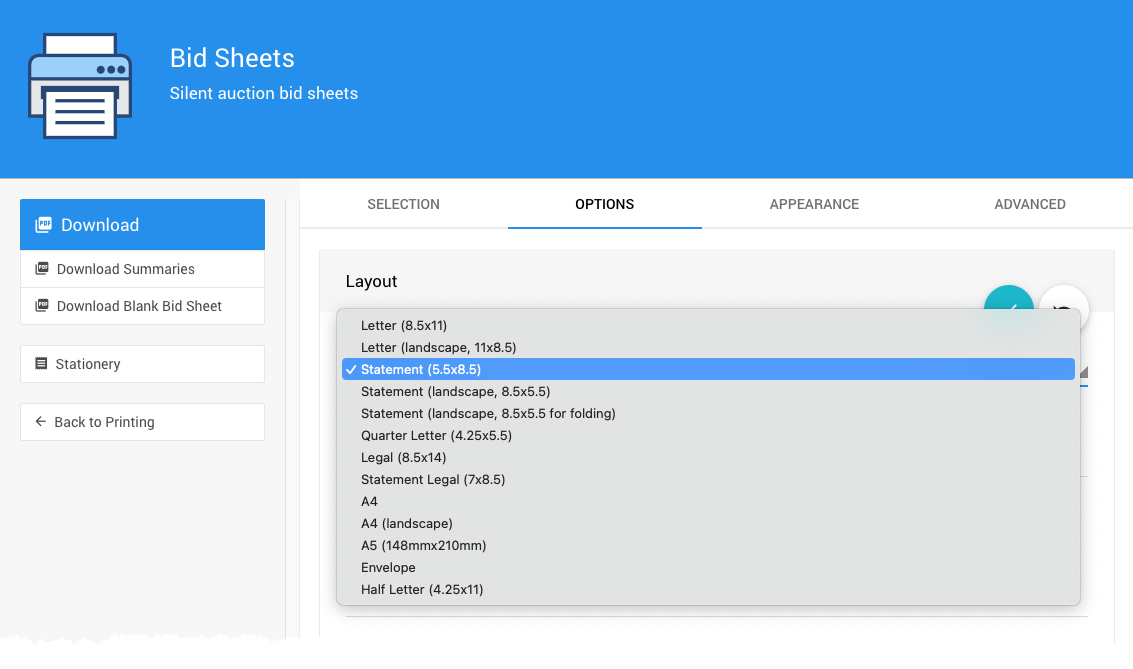Select Statement (landscape, 8.5x5.5 for folding)
This screenshot has height=669, width=1133.
(488, 414)
